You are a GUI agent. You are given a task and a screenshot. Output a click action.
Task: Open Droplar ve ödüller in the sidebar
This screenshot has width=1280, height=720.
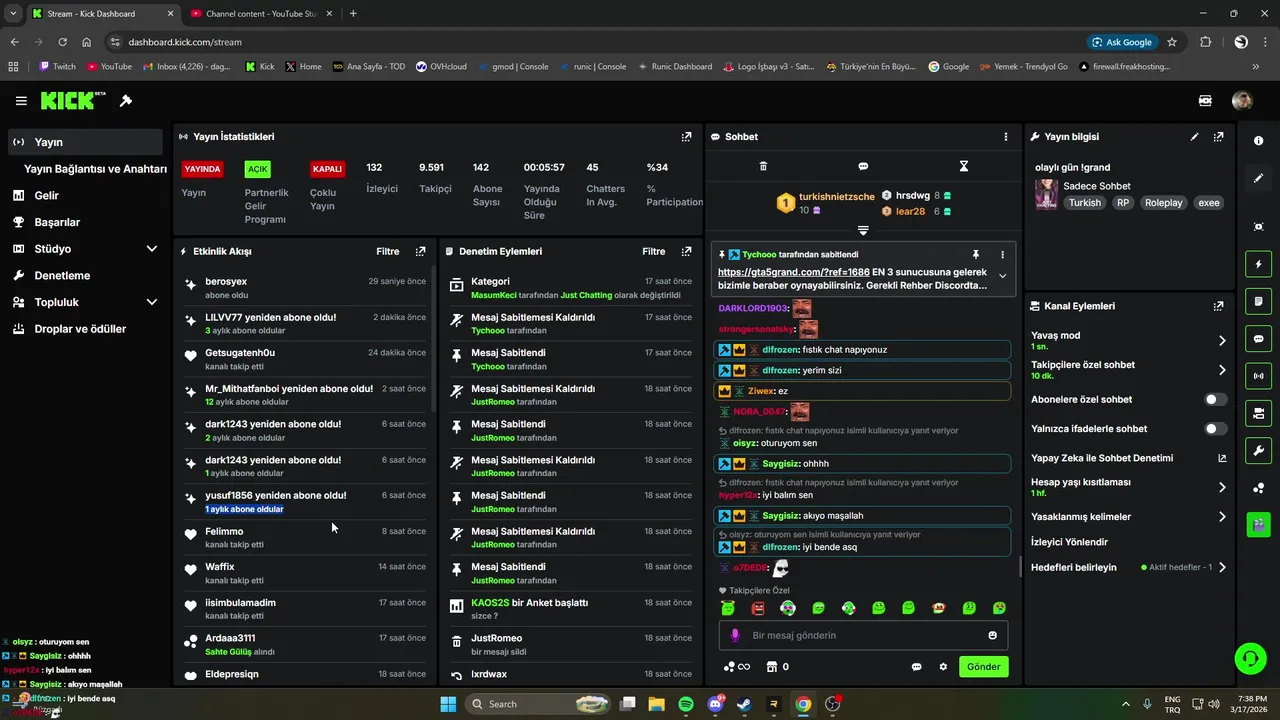coord(85,329)
